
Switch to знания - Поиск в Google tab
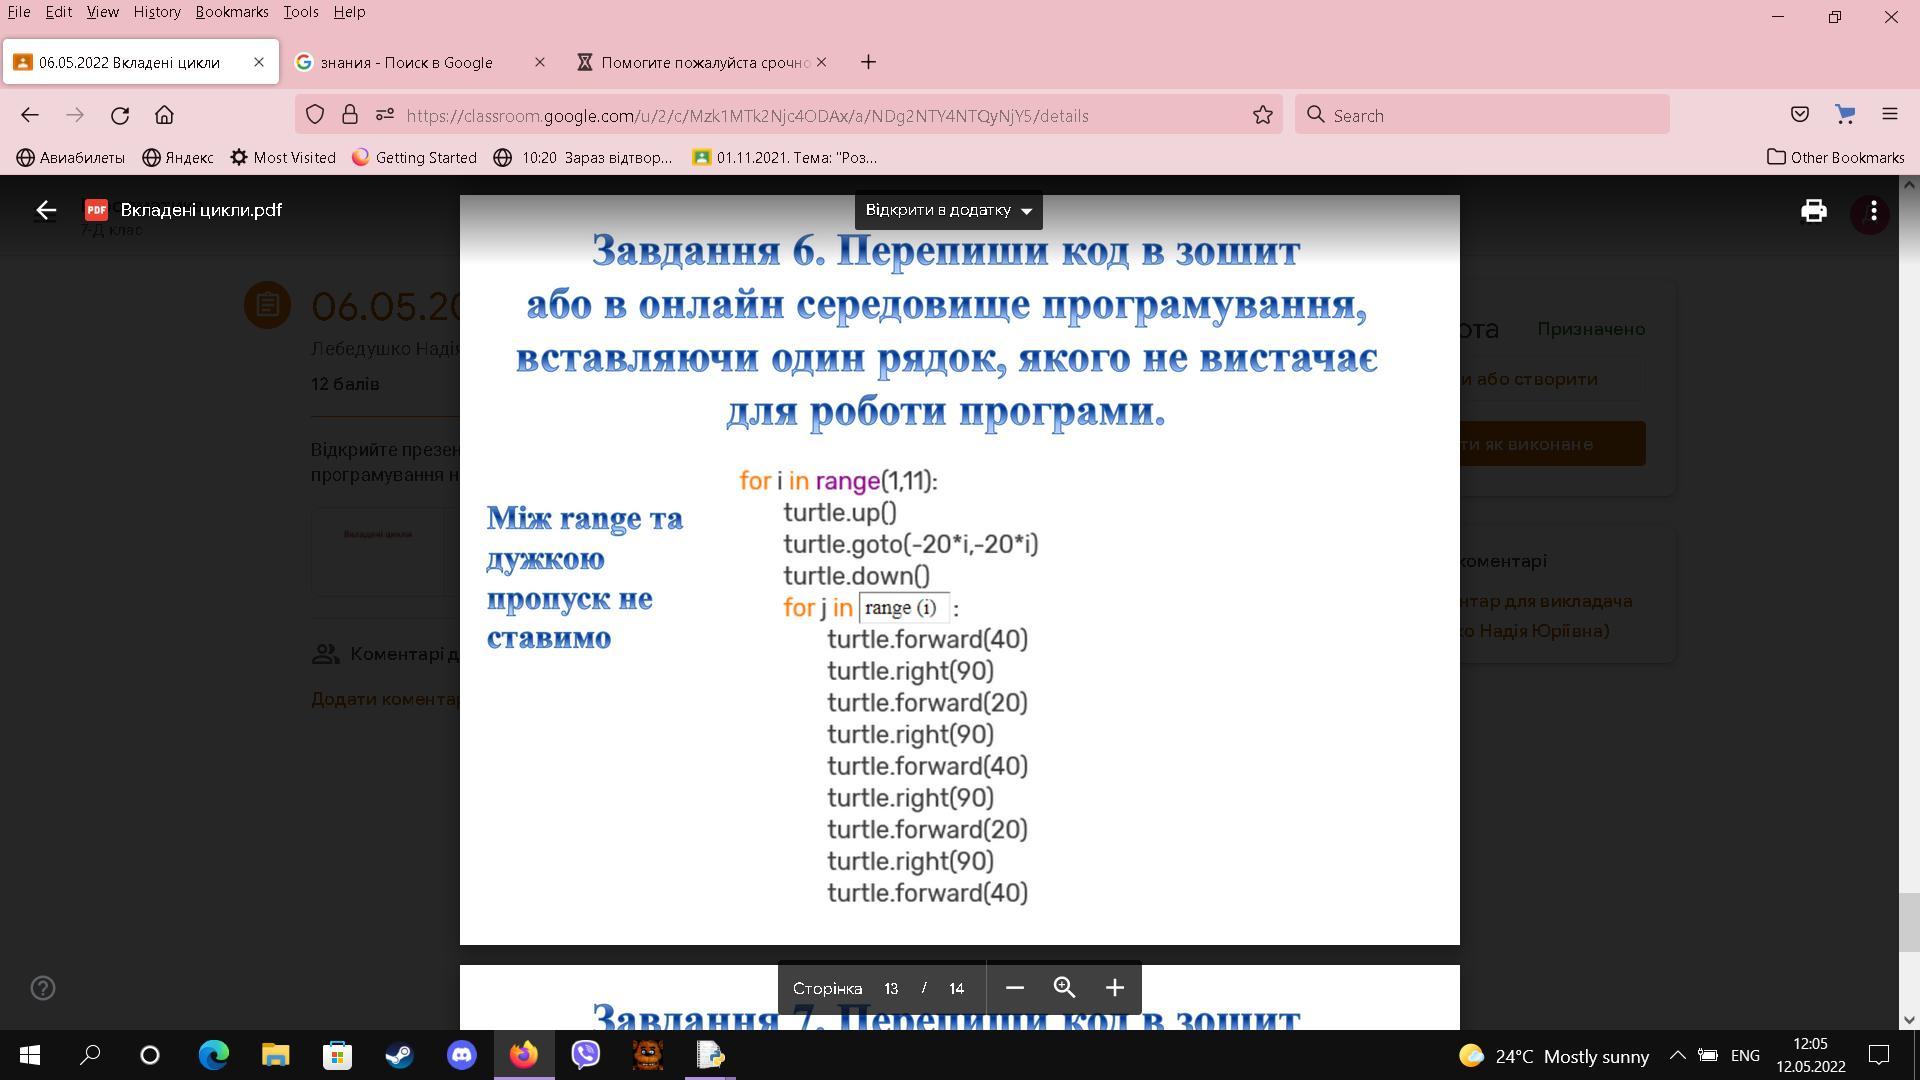point(406,62)
